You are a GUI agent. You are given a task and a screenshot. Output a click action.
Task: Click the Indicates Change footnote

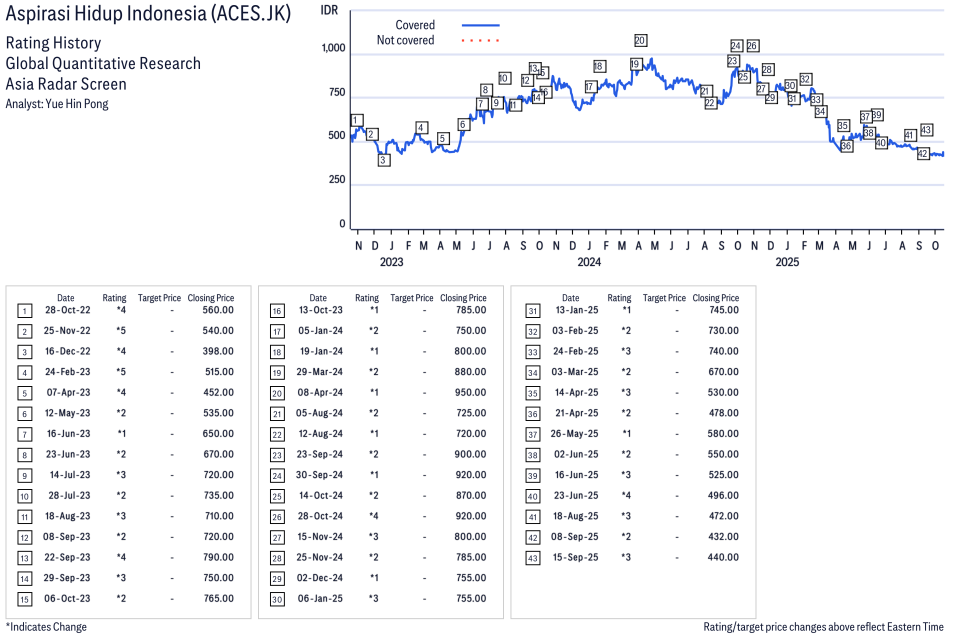[x=46, y=627]
